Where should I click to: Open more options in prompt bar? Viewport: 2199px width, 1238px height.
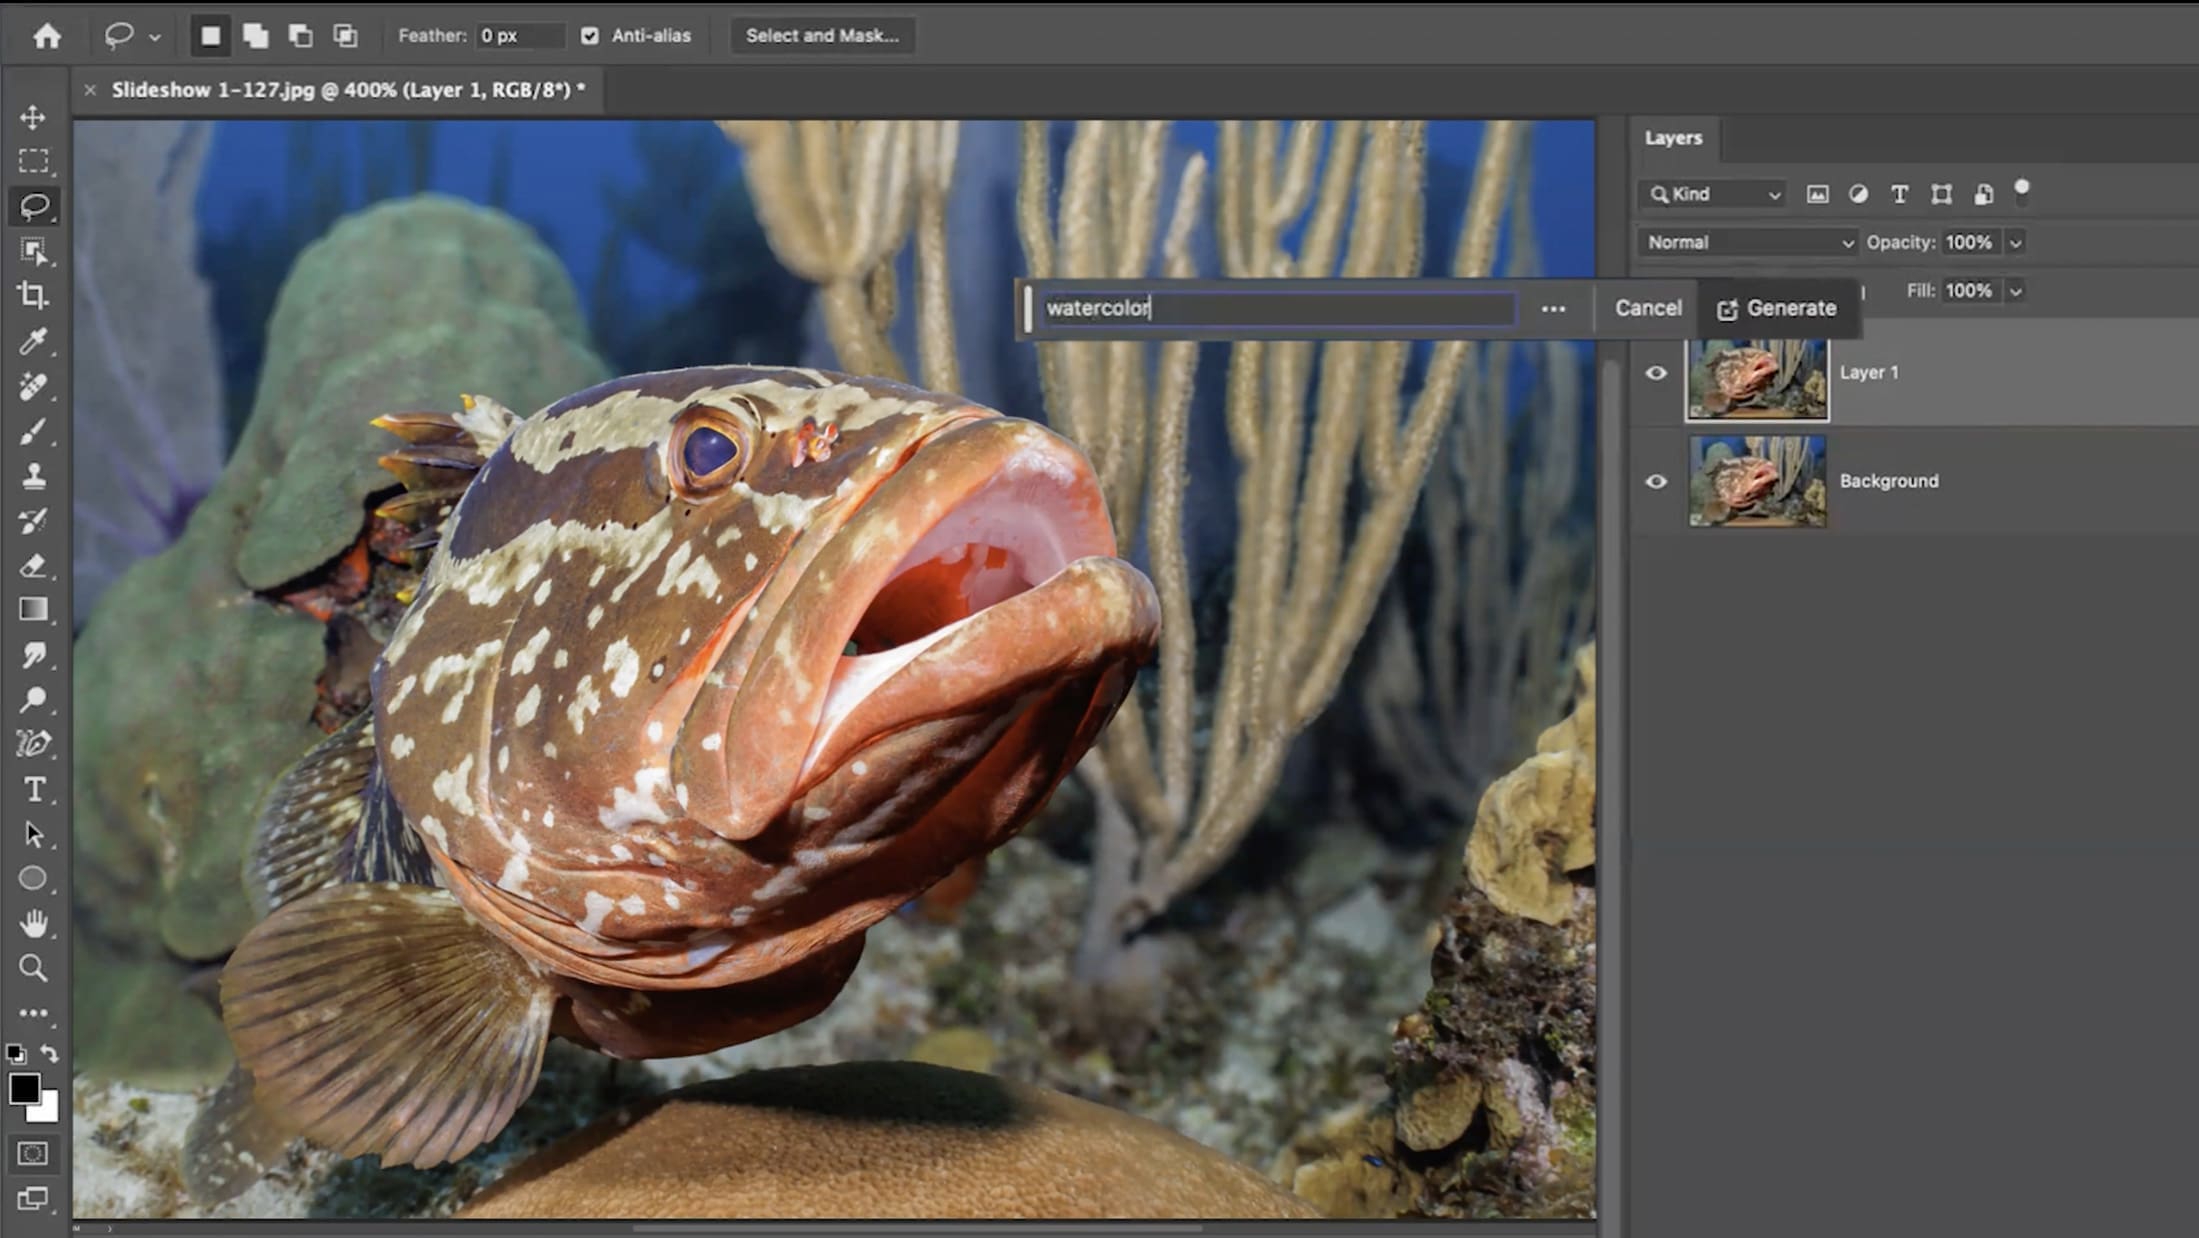point(1553,309)
